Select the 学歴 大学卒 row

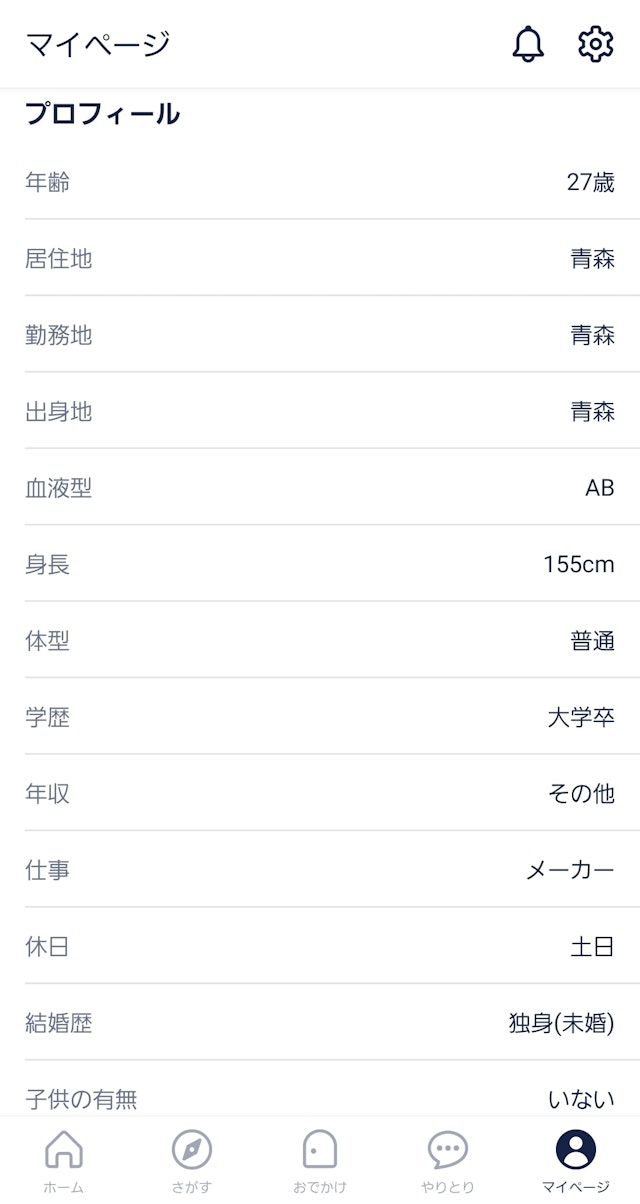pyautogui.click(x=320, y=717)
